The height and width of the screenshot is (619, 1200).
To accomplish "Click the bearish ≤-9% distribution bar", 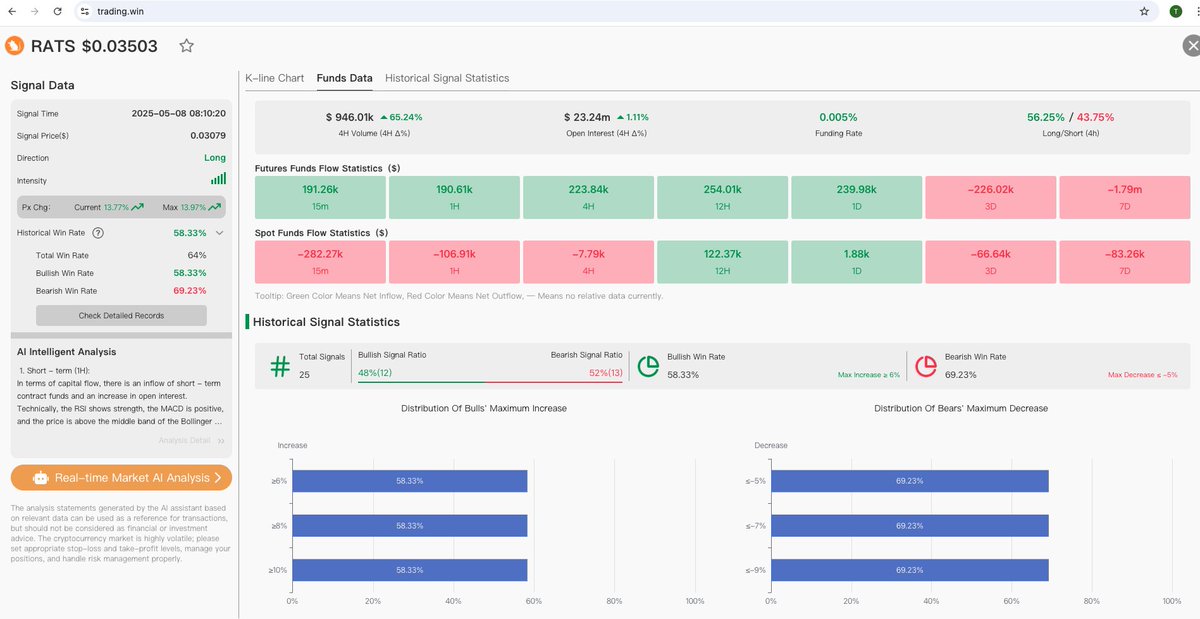I will click(910, 570).
